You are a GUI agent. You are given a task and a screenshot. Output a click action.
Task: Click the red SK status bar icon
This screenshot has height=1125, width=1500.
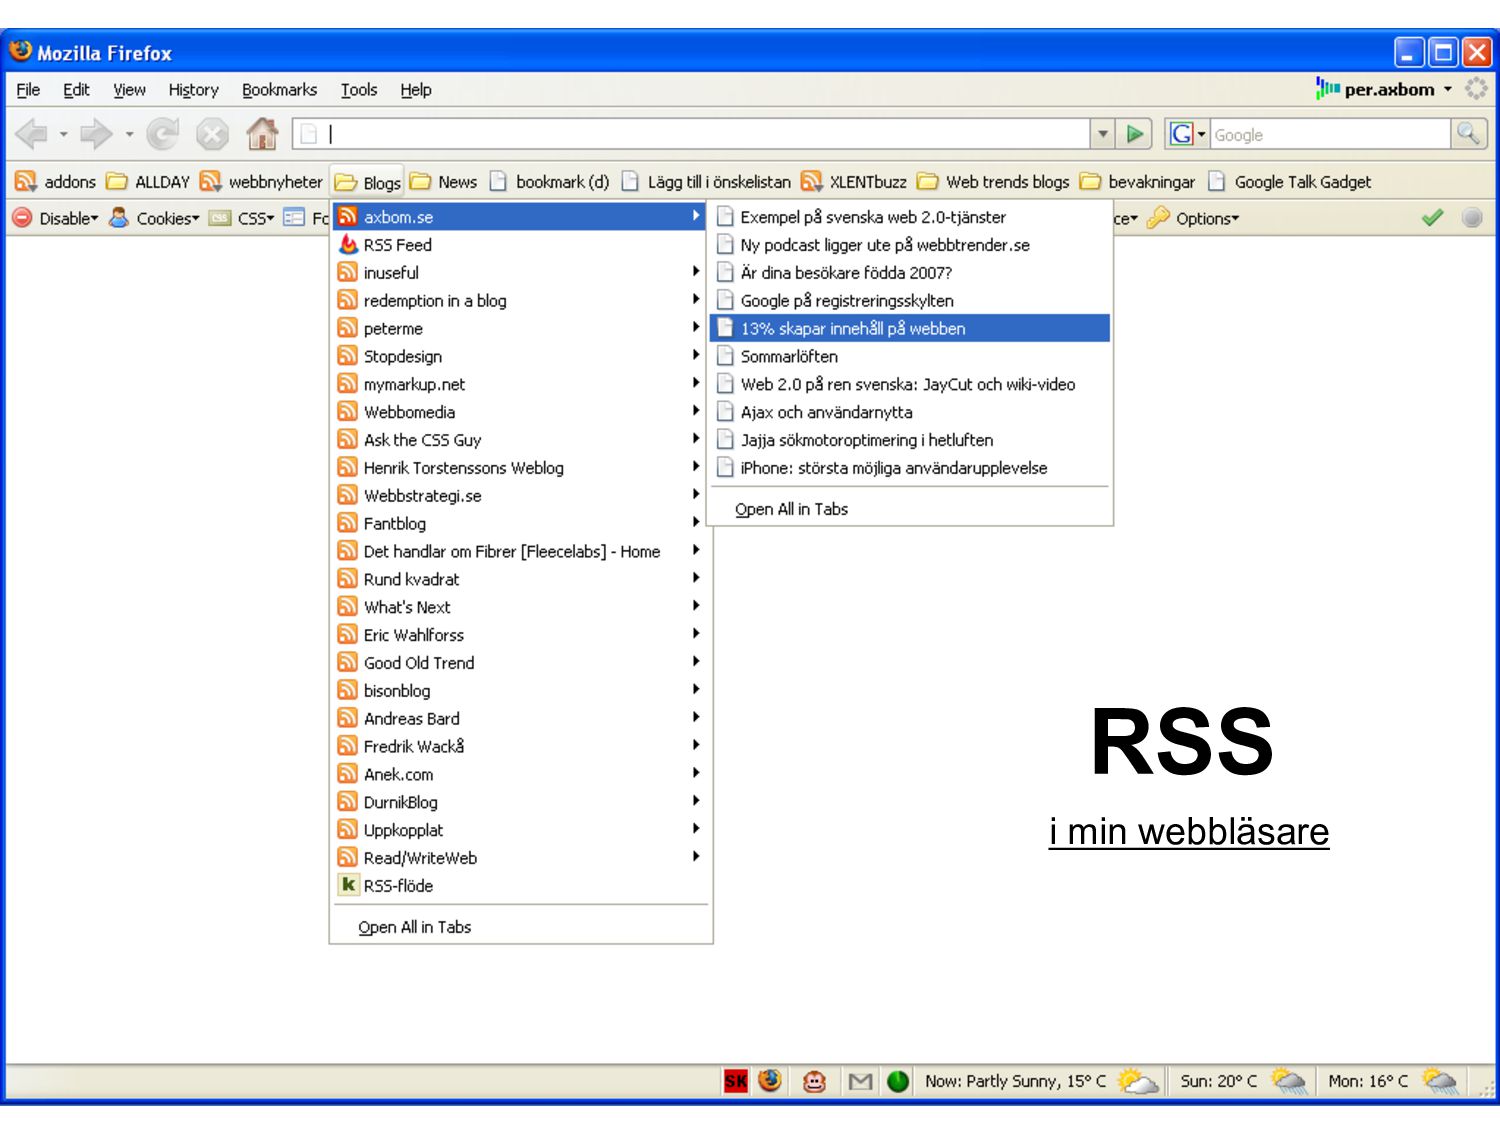tap(736, 1081)
